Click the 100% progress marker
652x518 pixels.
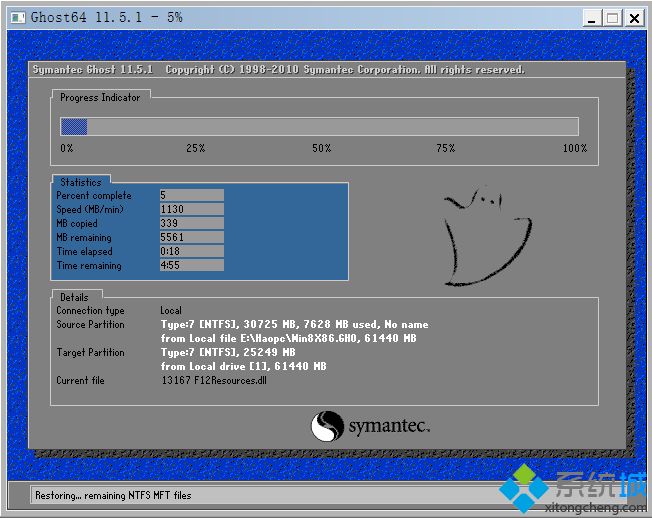(x=575, y=148)
